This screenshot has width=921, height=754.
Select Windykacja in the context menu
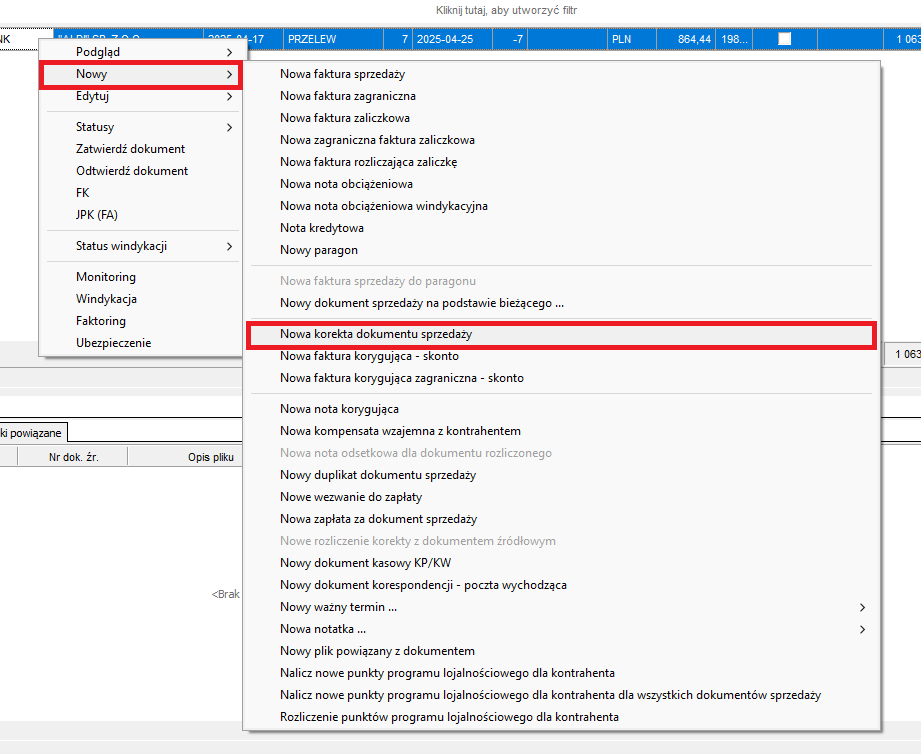click(106, 299)
